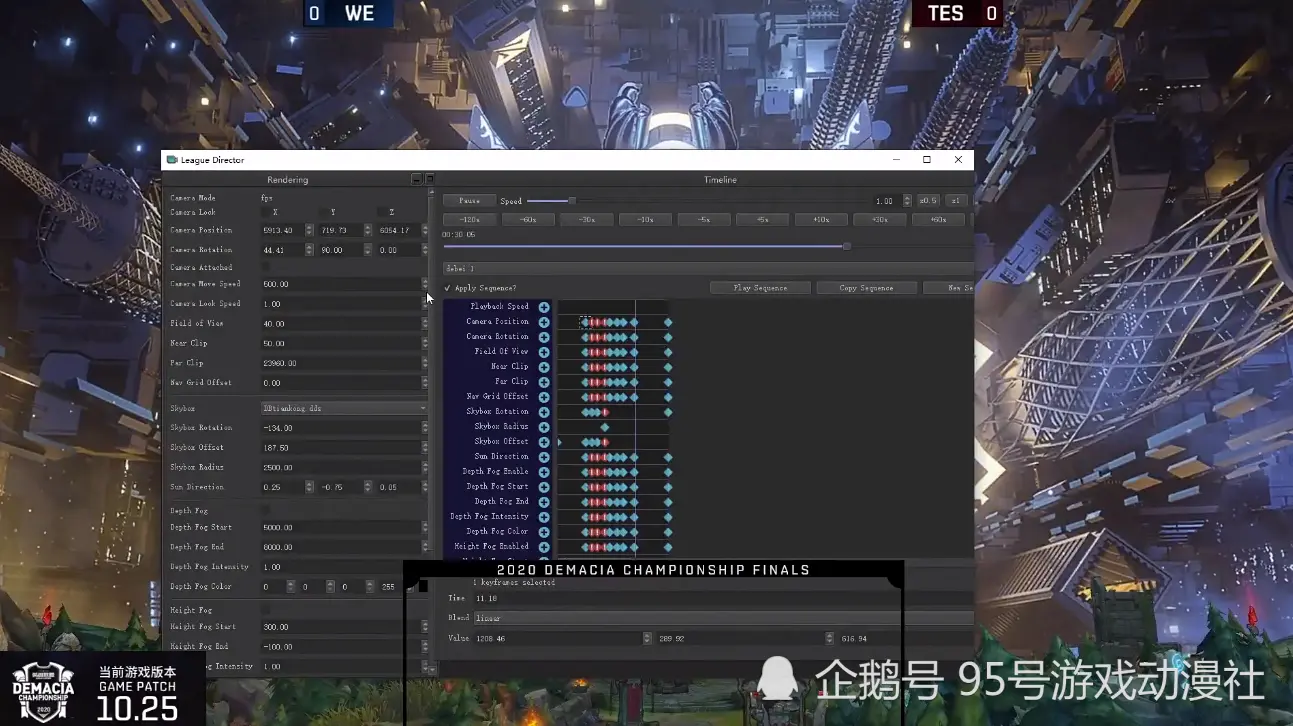
Task: Click the Height Fog Start 300.00 field
Action: click(x=344, y=627)
